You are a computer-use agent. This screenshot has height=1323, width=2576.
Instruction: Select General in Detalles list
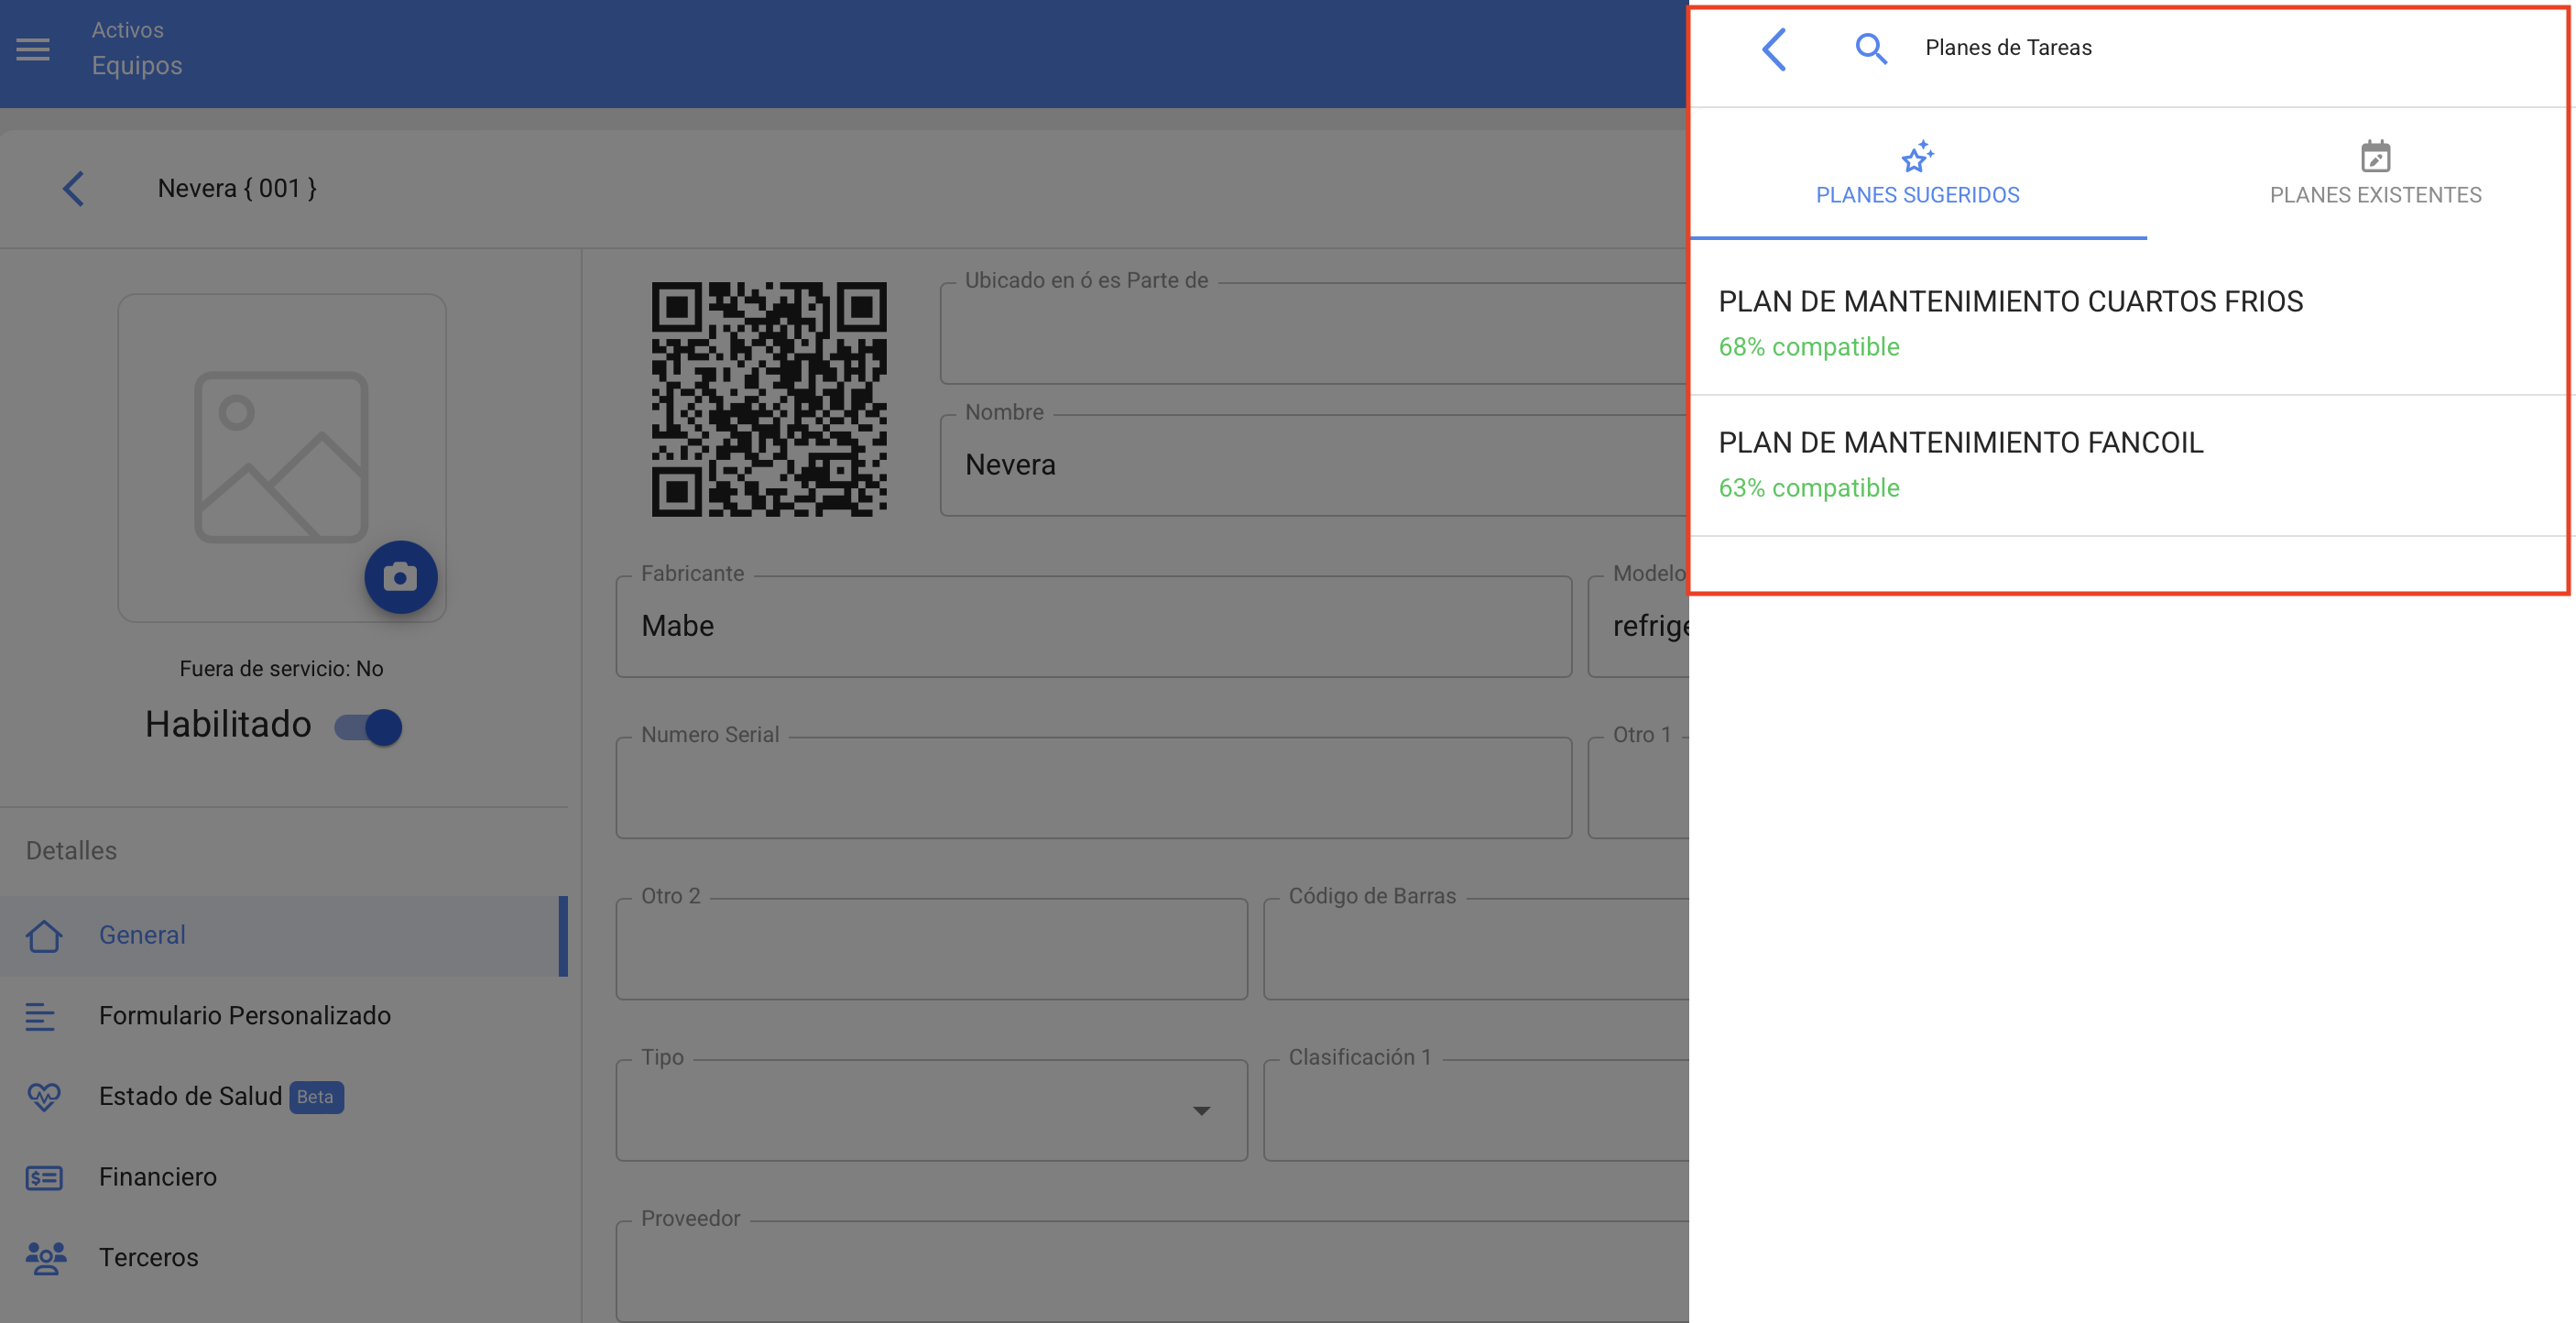pyautogui.click(x=142, y=935)
